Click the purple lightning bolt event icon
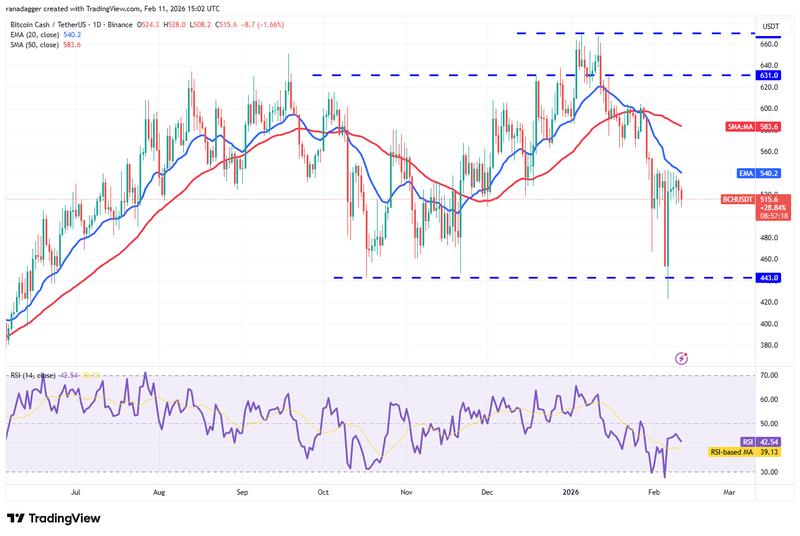 (682, 358)
